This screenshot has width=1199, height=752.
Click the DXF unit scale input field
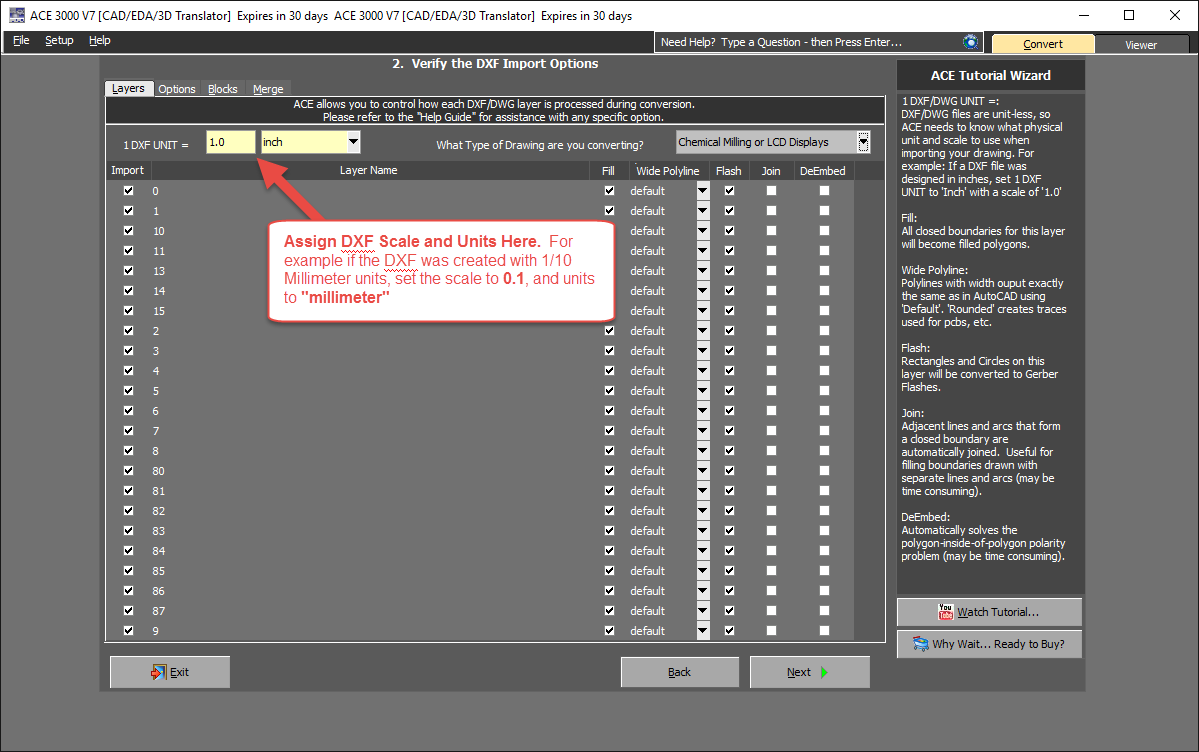tap(231, 142)
